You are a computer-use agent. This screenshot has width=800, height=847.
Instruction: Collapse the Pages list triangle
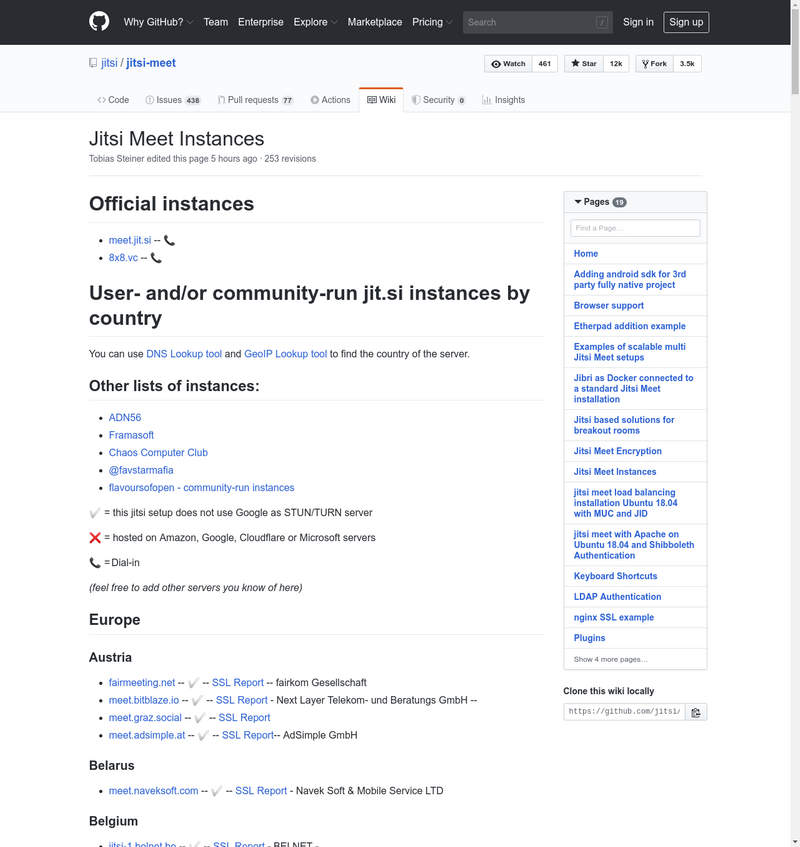pos(578,201)
